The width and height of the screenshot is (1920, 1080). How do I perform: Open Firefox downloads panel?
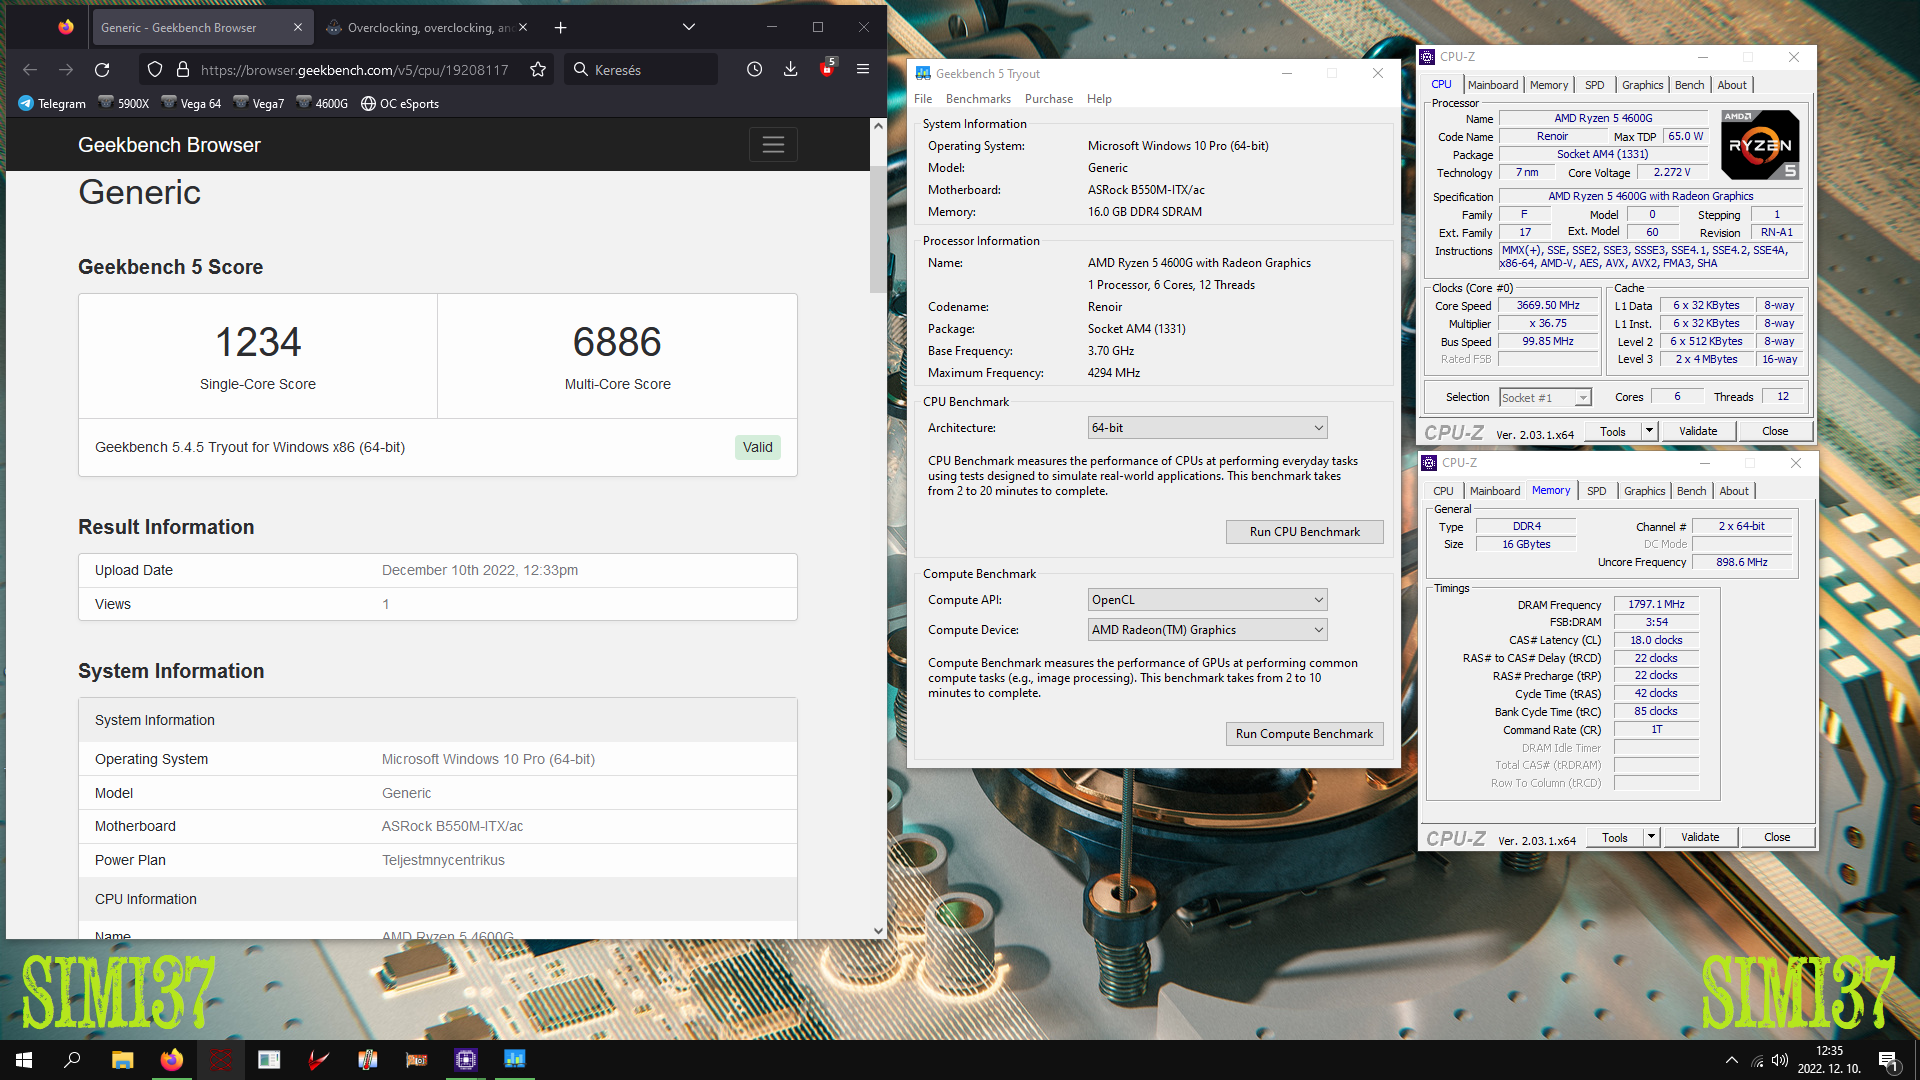pos(791,70)
